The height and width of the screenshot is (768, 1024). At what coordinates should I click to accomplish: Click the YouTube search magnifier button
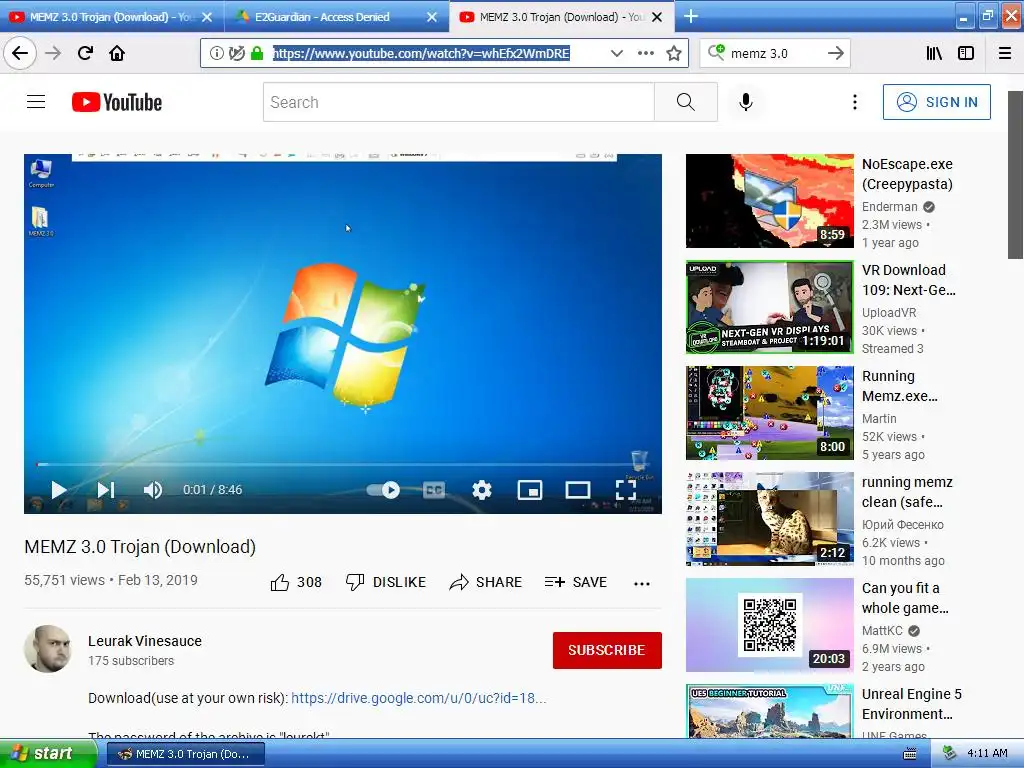[x=686, y=102]
